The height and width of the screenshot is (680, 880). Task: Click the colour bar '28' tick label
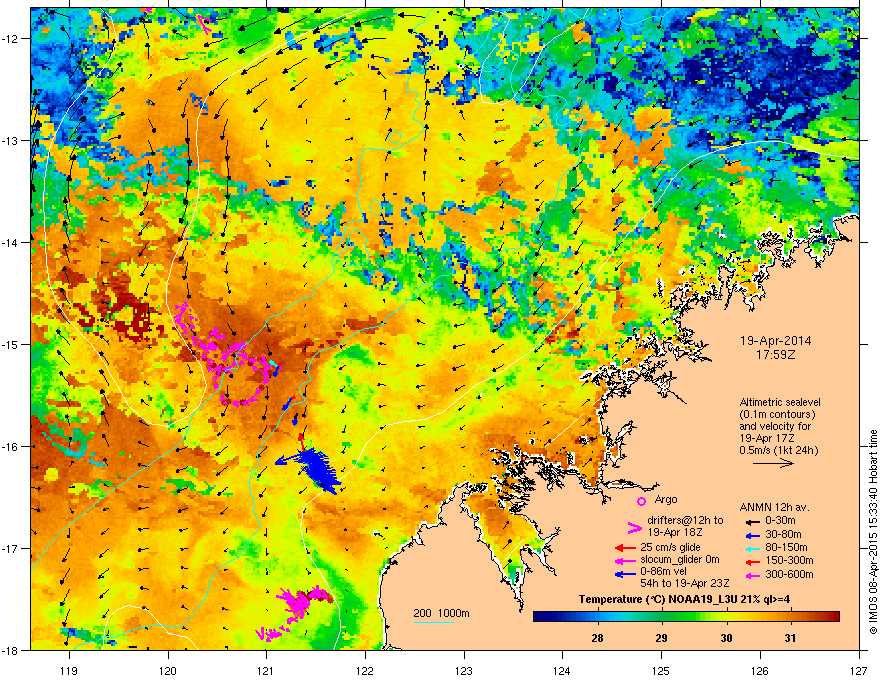click(x=597, y=638)
